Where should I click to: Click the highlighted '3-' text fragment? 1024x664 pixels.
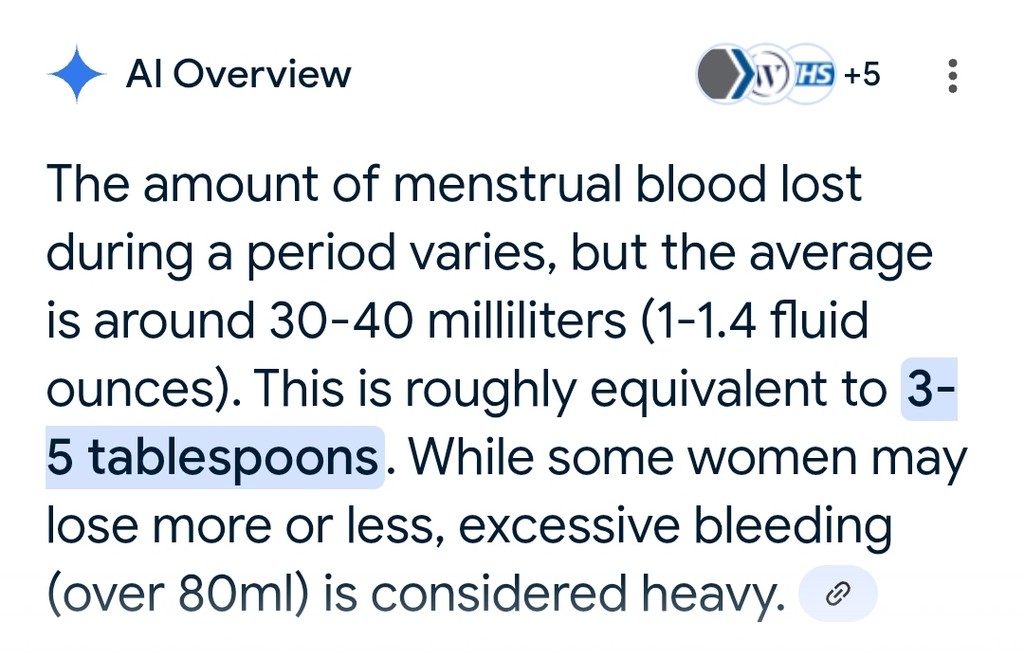[930, 388]
